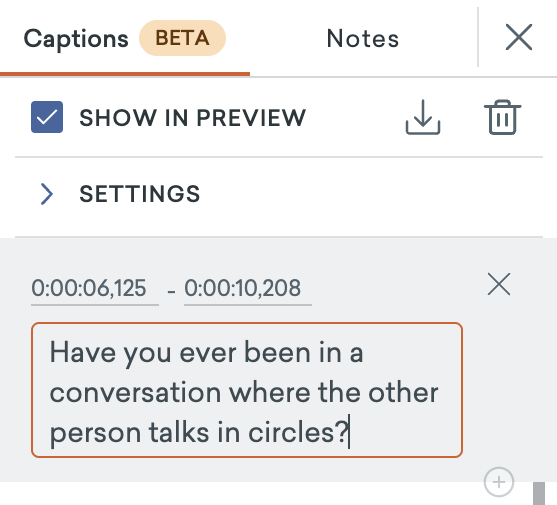Click the SETTINGS section heading
The height and width of the screenshot is (505, 557).
tap(140, 194)
